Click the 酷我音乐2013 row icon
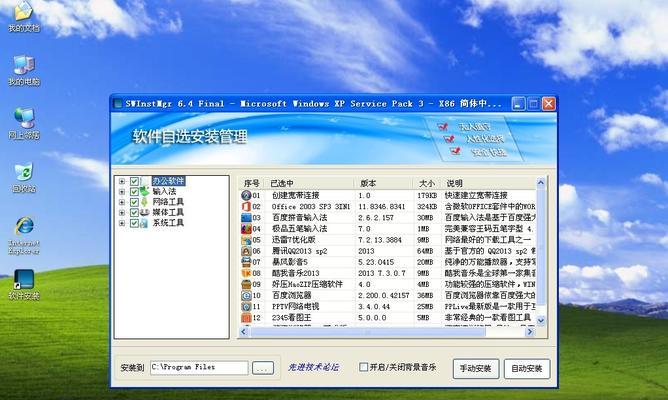 point(246,273)
